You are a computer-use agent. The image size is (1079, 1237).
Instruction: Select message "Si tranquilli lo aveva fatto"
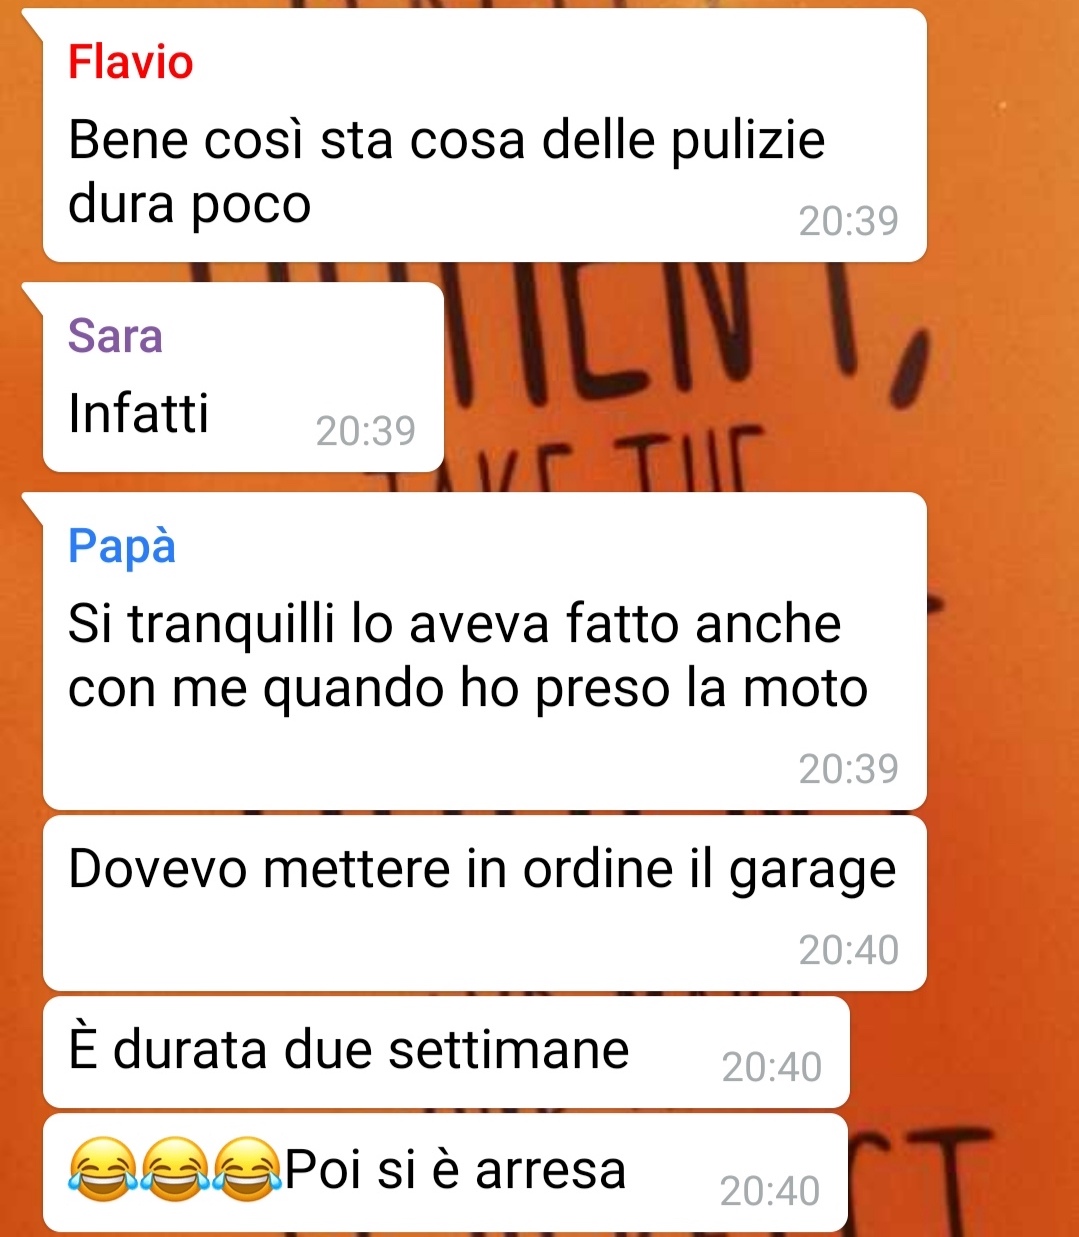pyautogui.click(x=484, y=651)
